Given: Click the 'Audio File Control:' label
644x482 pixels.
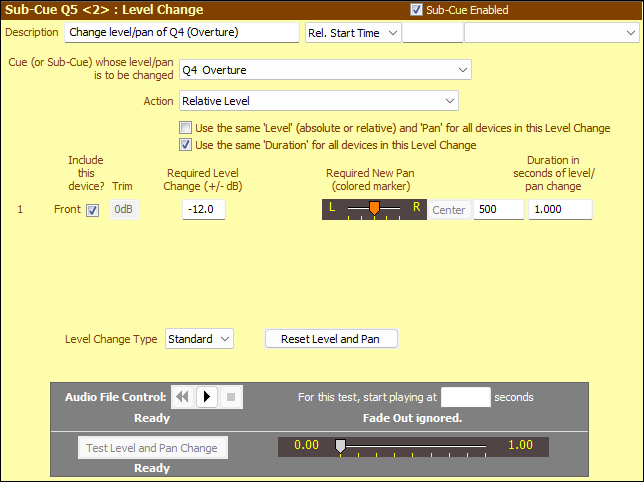Looking at the screenshot, I should (x=115, y=397).
